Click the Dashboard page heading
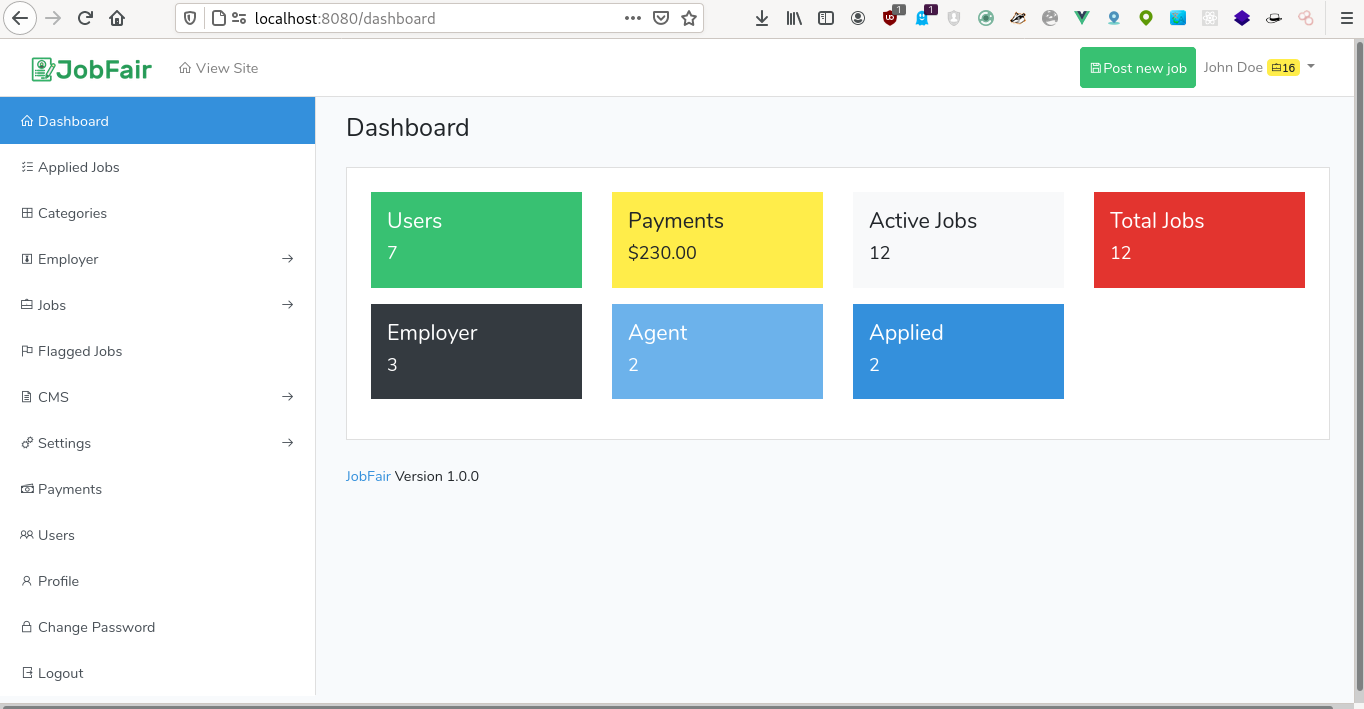Image resolution: width=1364 pixels, height=709 pixels. (407, 128)
